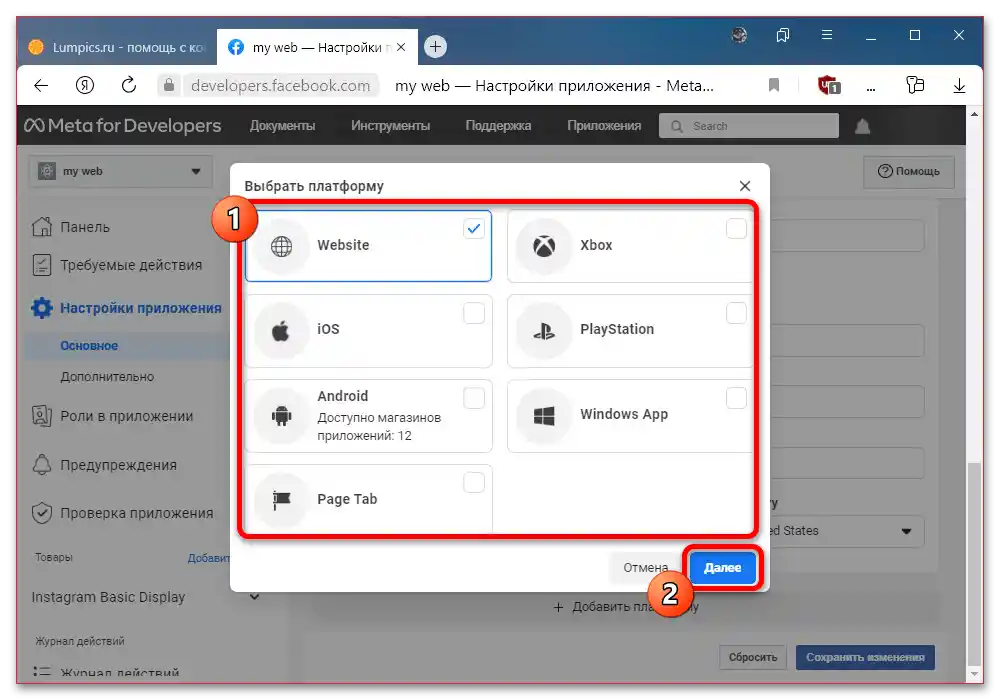
Task: Click the red shield extension icon
Action: [x=828, y=85]
